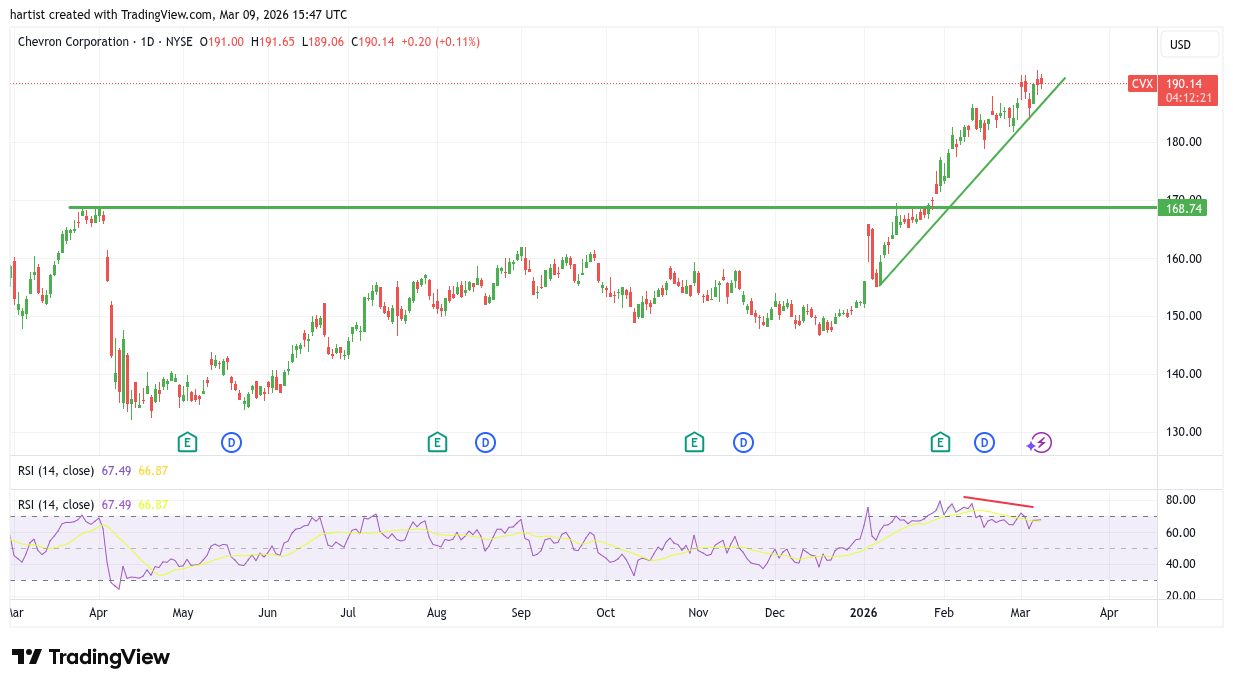Select the earnings E marker near November

point(693,442)
